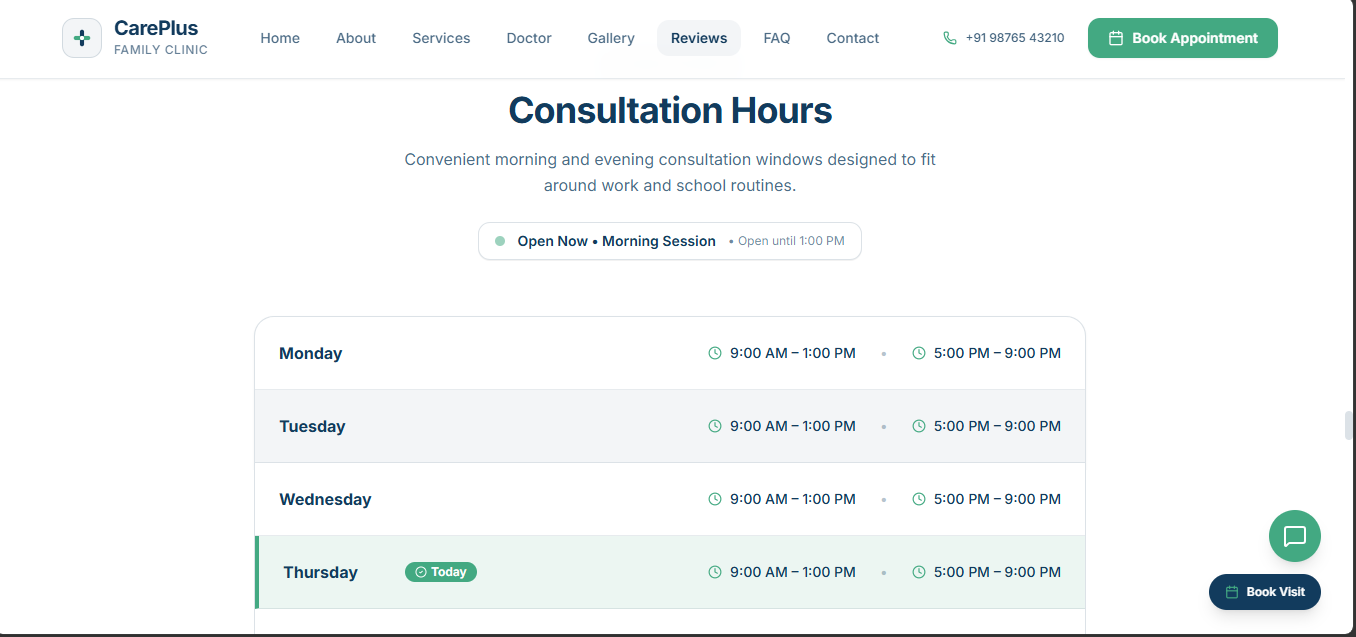This screenshot has width=1356, height=637.
Task: Click the clock icon beside Monday's 9:00 AM
Action: click(x=715, y=353)
